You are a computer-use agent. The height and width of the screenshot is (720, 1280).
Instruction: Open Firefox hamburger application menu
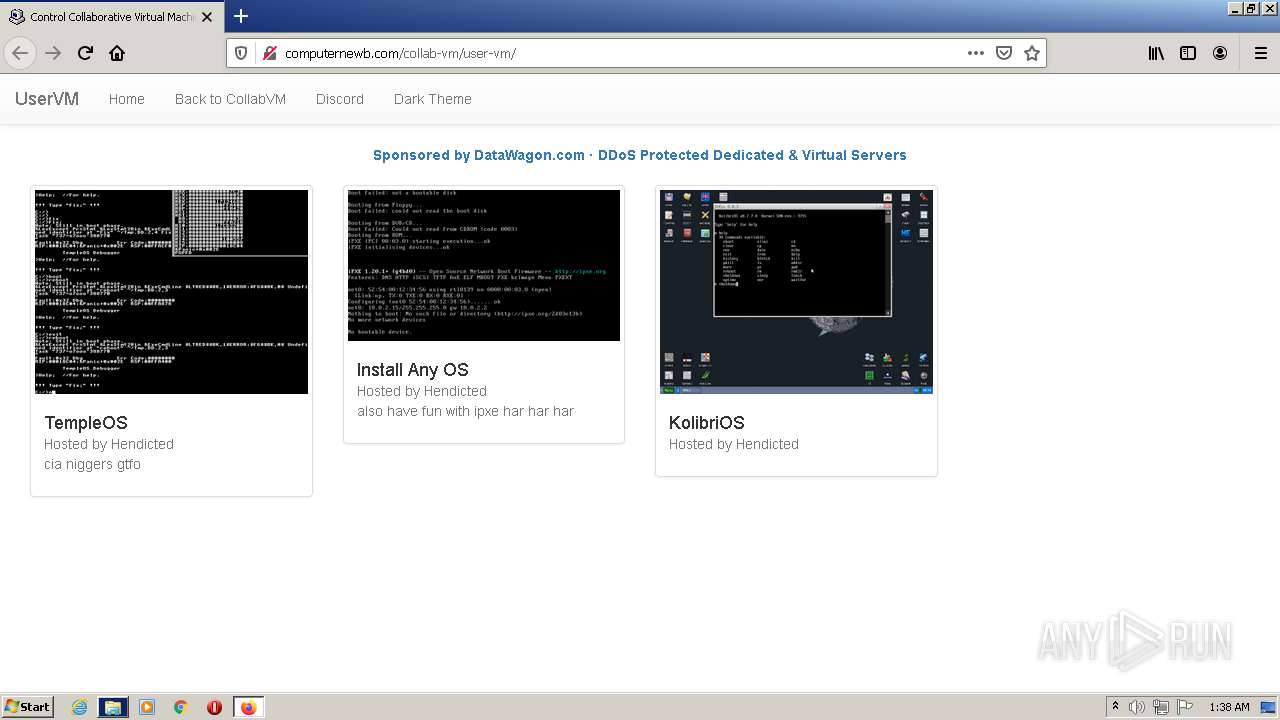(x=1260, y=53)
